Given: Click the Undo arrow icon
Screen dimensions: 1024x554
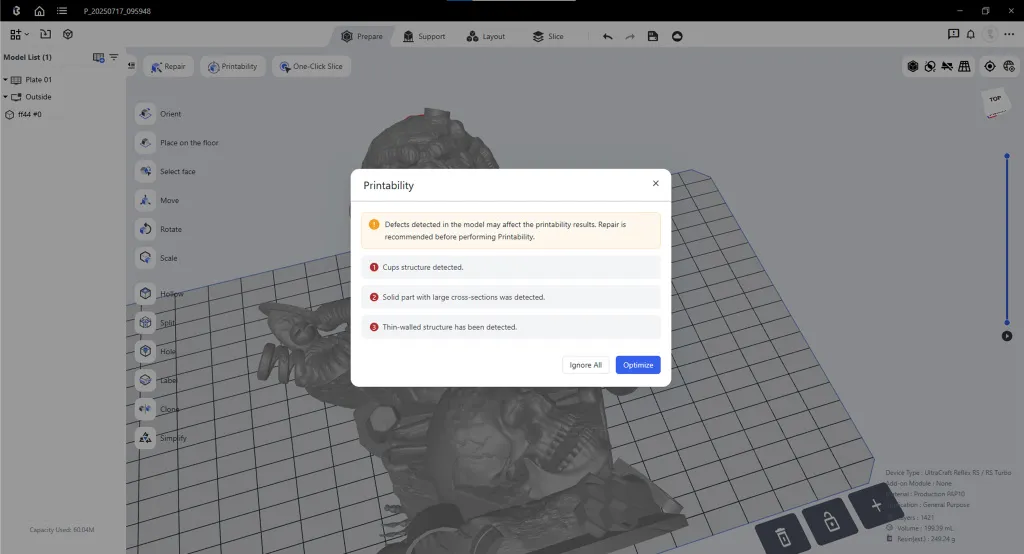Looking at the screenshot, I should [607, 36].
